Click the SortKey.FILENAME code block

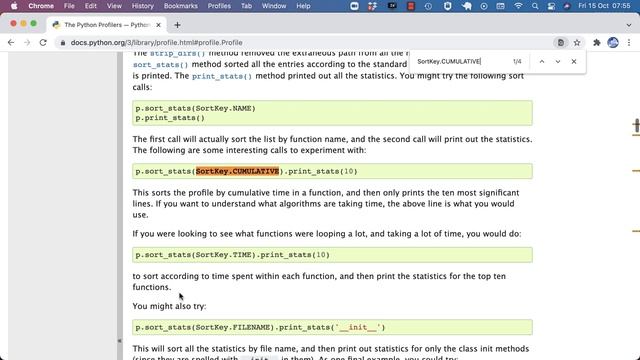[x=332, y=327]
